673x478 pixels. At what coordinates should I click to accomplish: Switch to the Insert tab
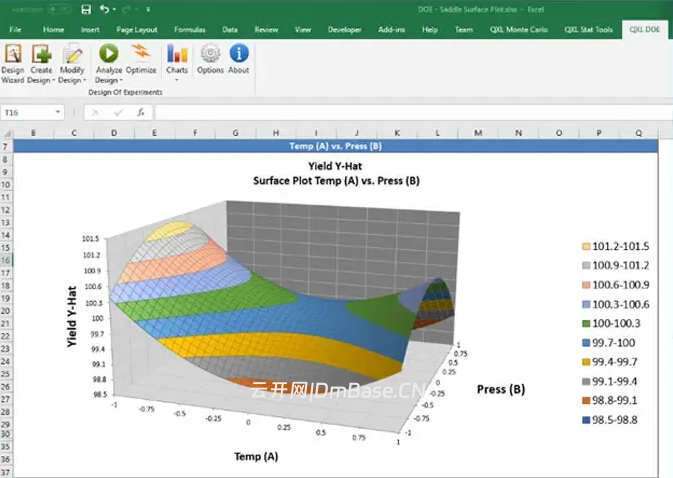pyautogui.click(x=90, y=30)
